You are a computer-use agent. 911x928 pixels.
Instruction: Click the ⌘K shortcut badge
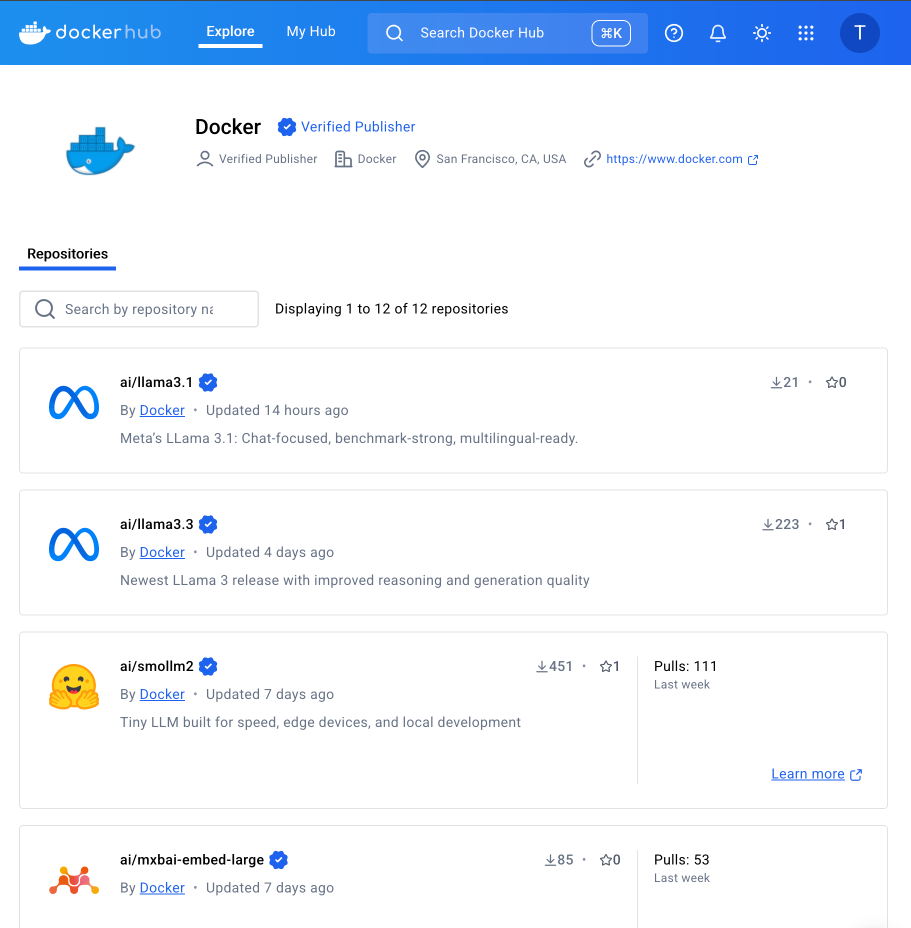pos(611,33)
